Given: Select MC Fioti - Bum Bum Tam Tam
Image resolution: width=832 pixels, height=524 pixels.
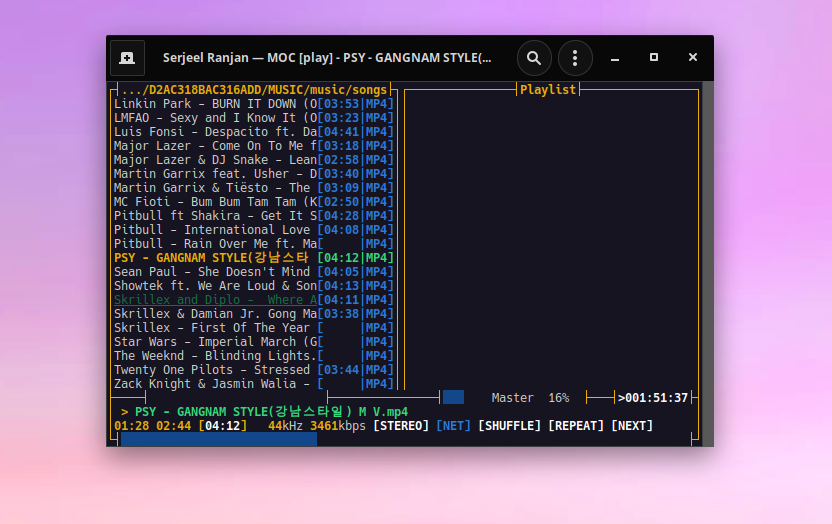Looking at the screenshot, I should (x=254, y=202).
